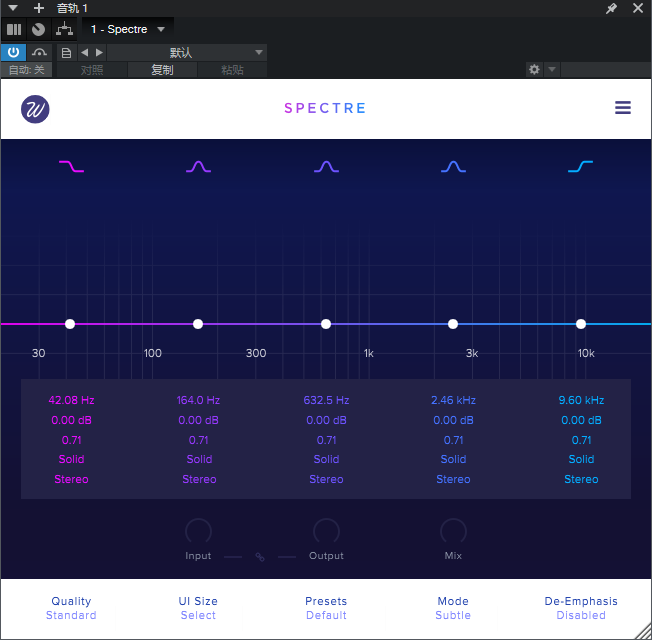Toggle Stereo mode on 632.5 Hz band
The width and height of the screenshot is (652, 640).
[326, 479]
